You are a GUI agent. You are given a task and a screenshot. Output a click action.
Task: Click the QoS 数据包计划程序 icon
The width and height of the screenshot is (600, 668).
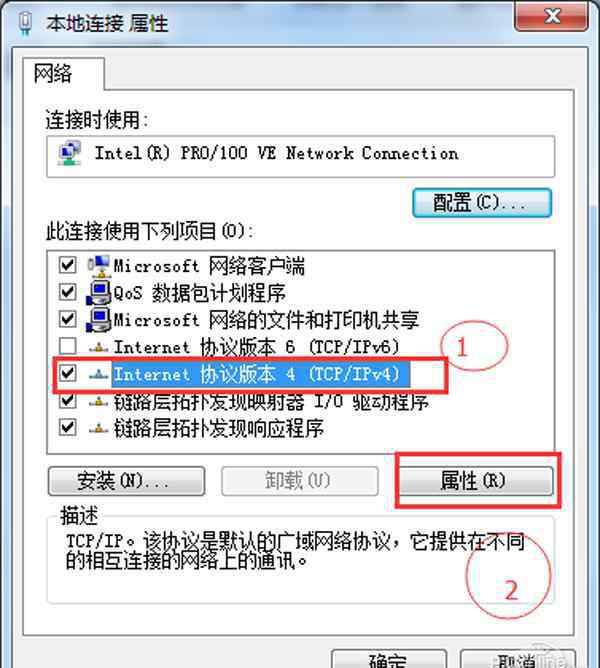click(x=99, y=292)
